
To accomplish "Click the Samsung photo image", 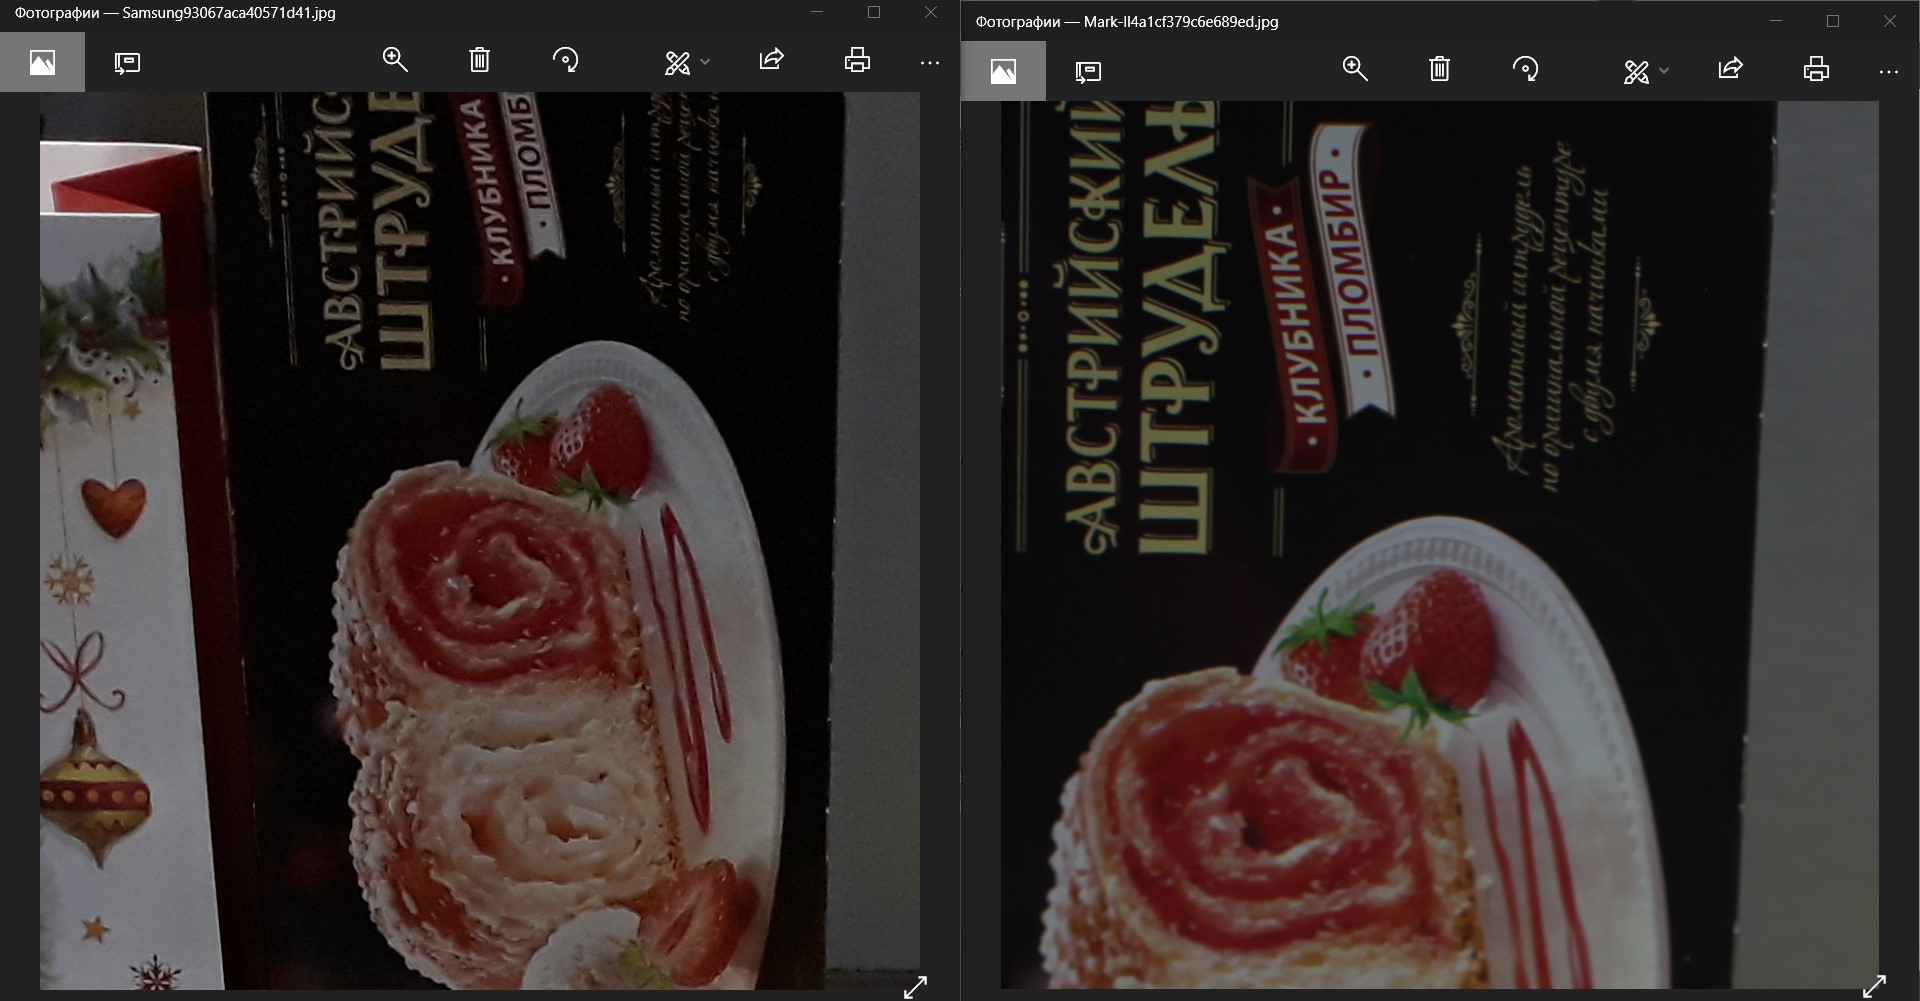I will pos(480,541).
